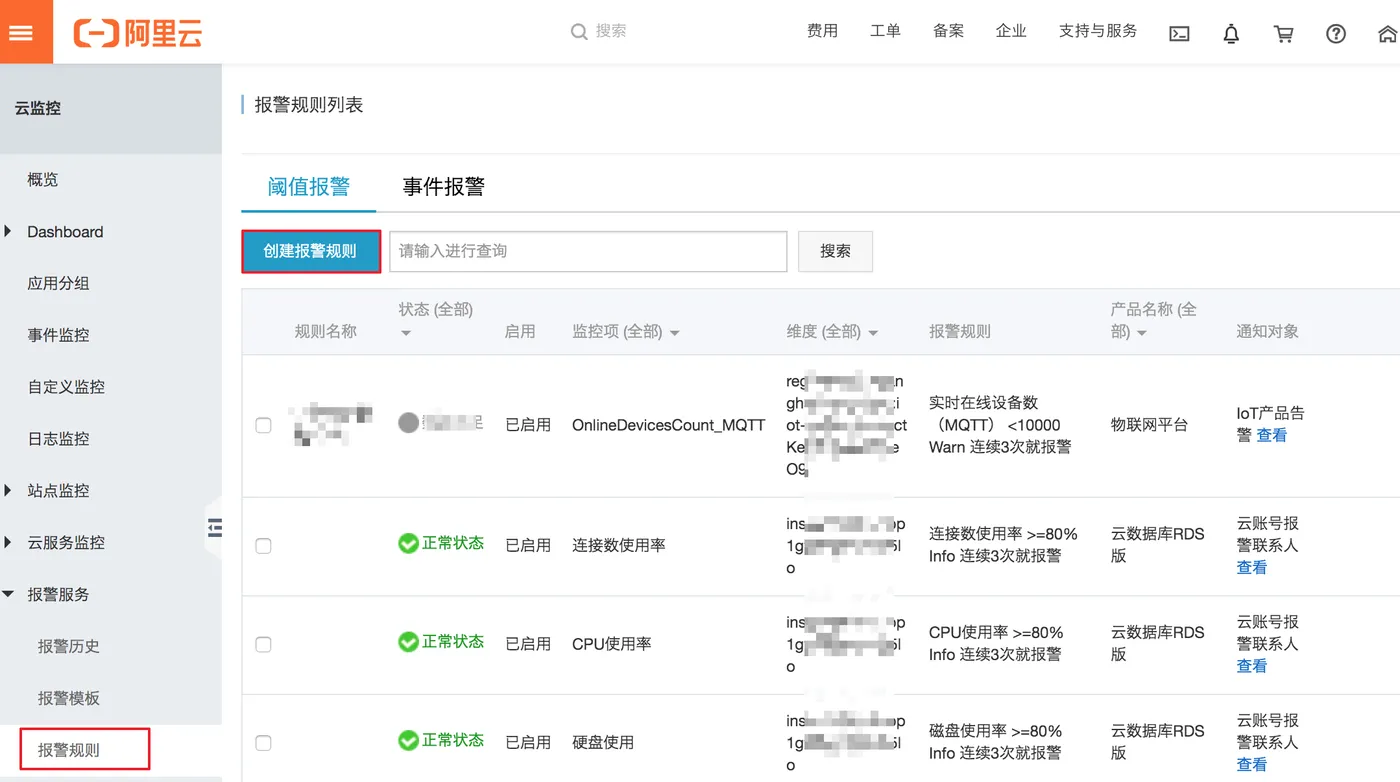The width and height of the screenshot is (1400, 782).
Task: Click the sidebar collapse handle icon
Action: 214,527
